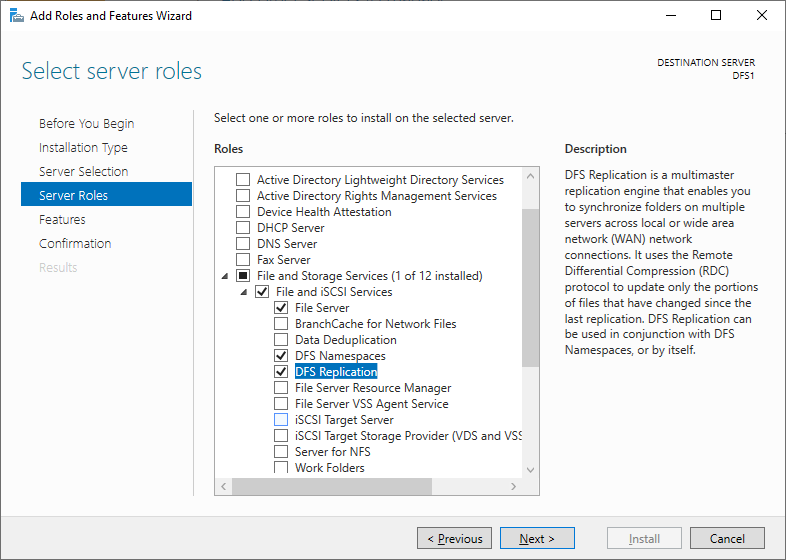The image size is (786, 560).
Task: Check Active Directory Rights Management Services box
Action: [x=243, y=196]
